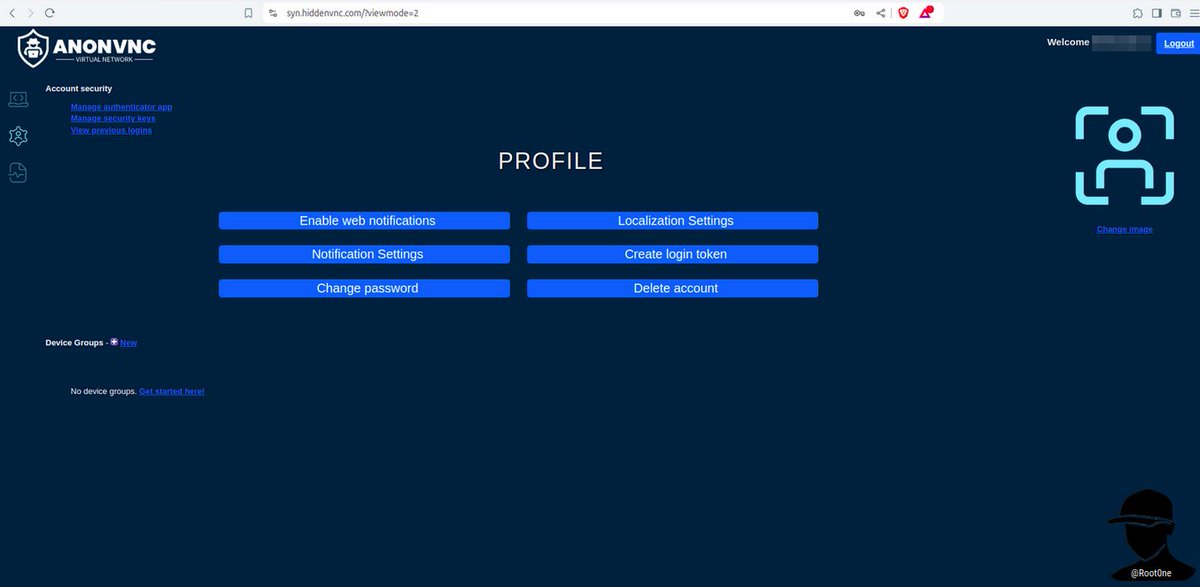Viewport: 1200px width, 587px height.
Task: Reload the page with the refresh icon
Action: click(49, 13)
